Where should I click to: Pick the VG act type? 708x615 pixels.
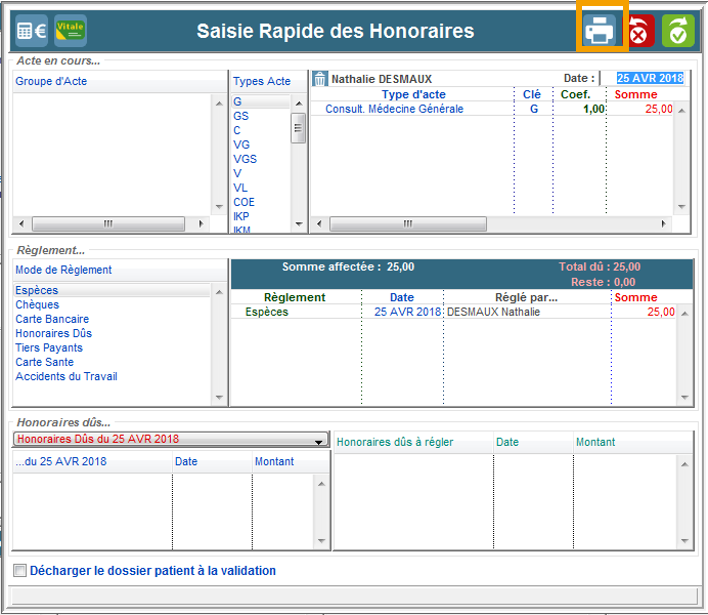click(241, 145)
